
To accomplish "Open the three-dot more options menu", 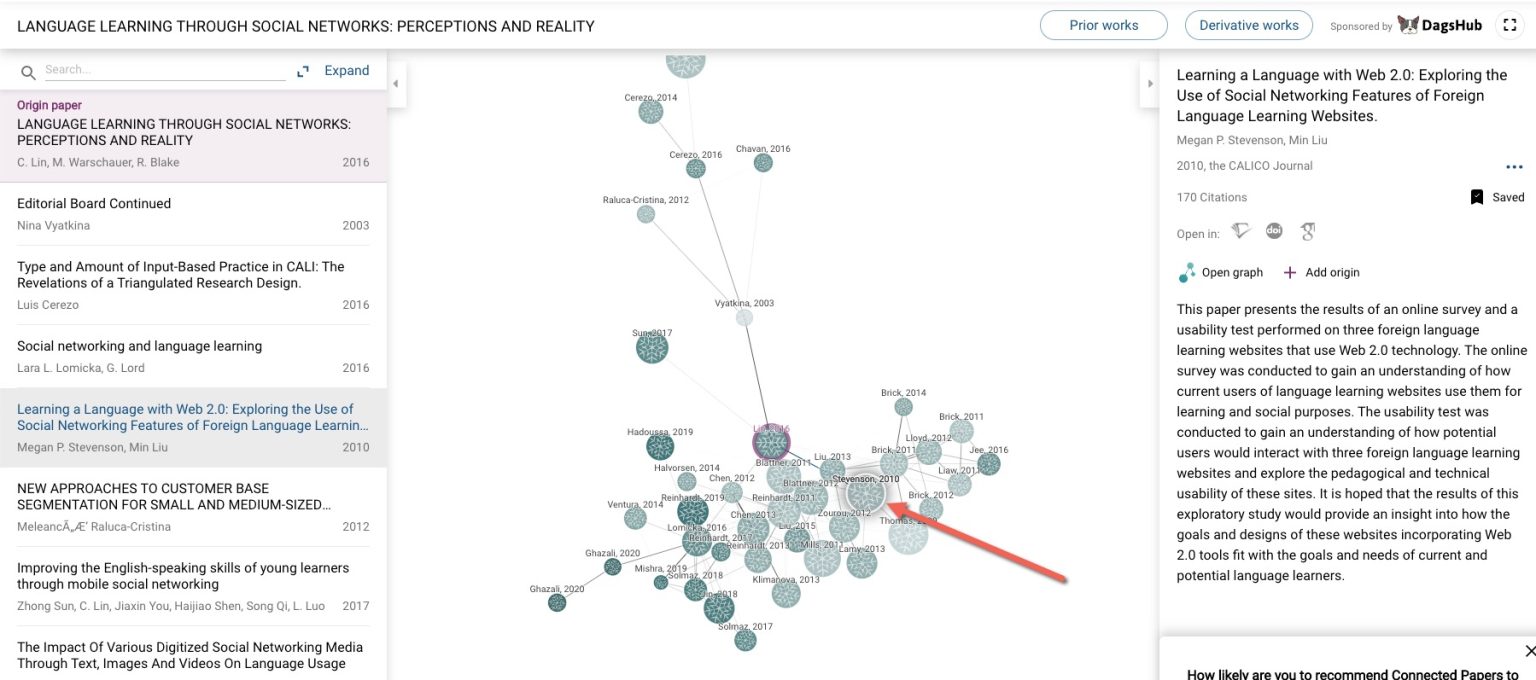I will [x=1514, y=167].
